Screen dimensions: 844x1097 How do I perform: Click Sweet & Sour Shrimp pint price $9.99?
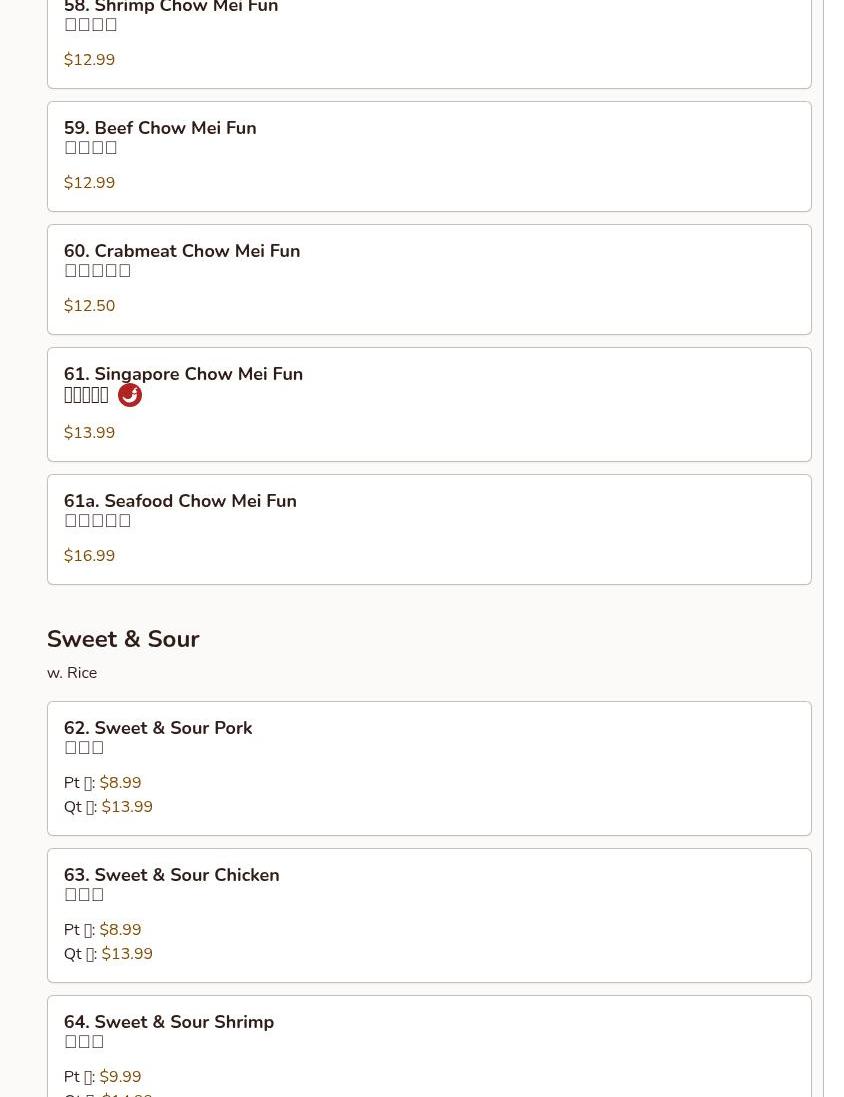pos(120,1077)
